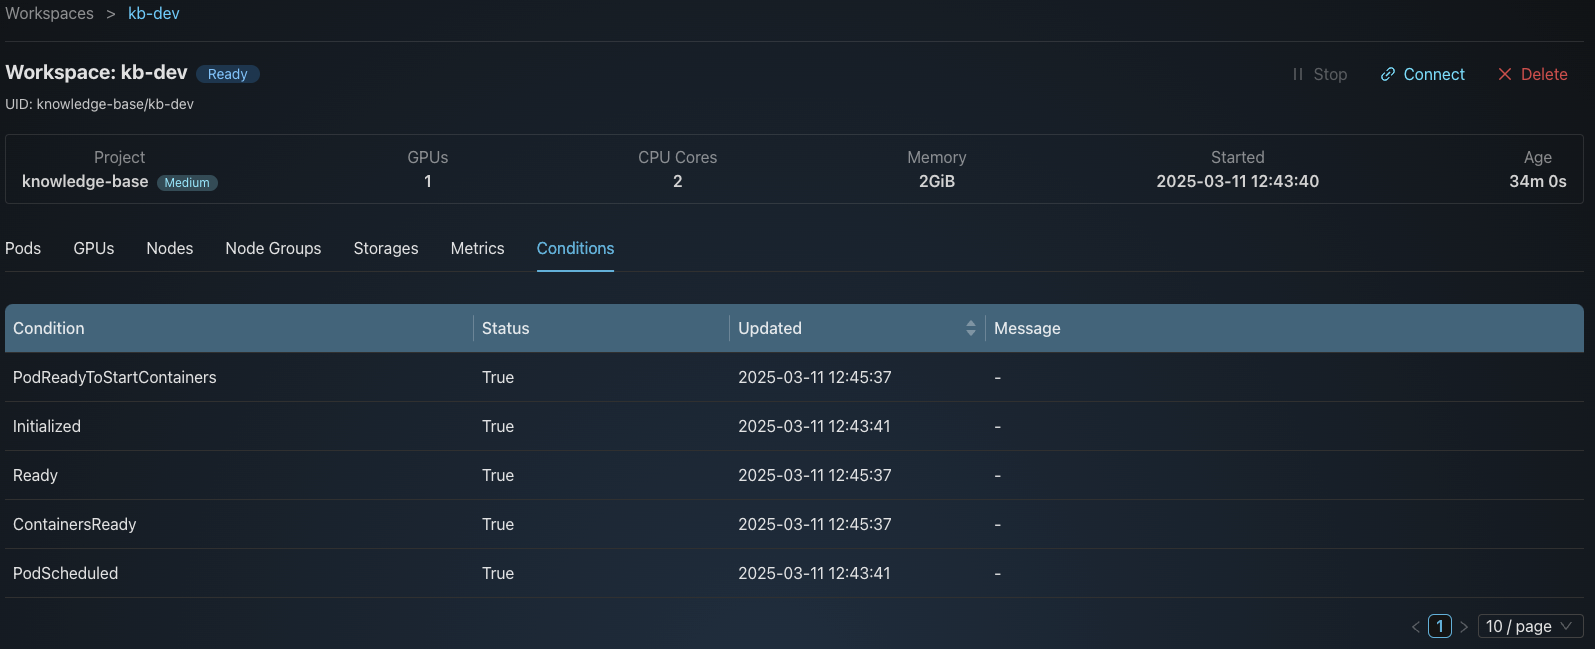Sort by the Updated column arrows
Screen dimensions: 1595x649
970,328
